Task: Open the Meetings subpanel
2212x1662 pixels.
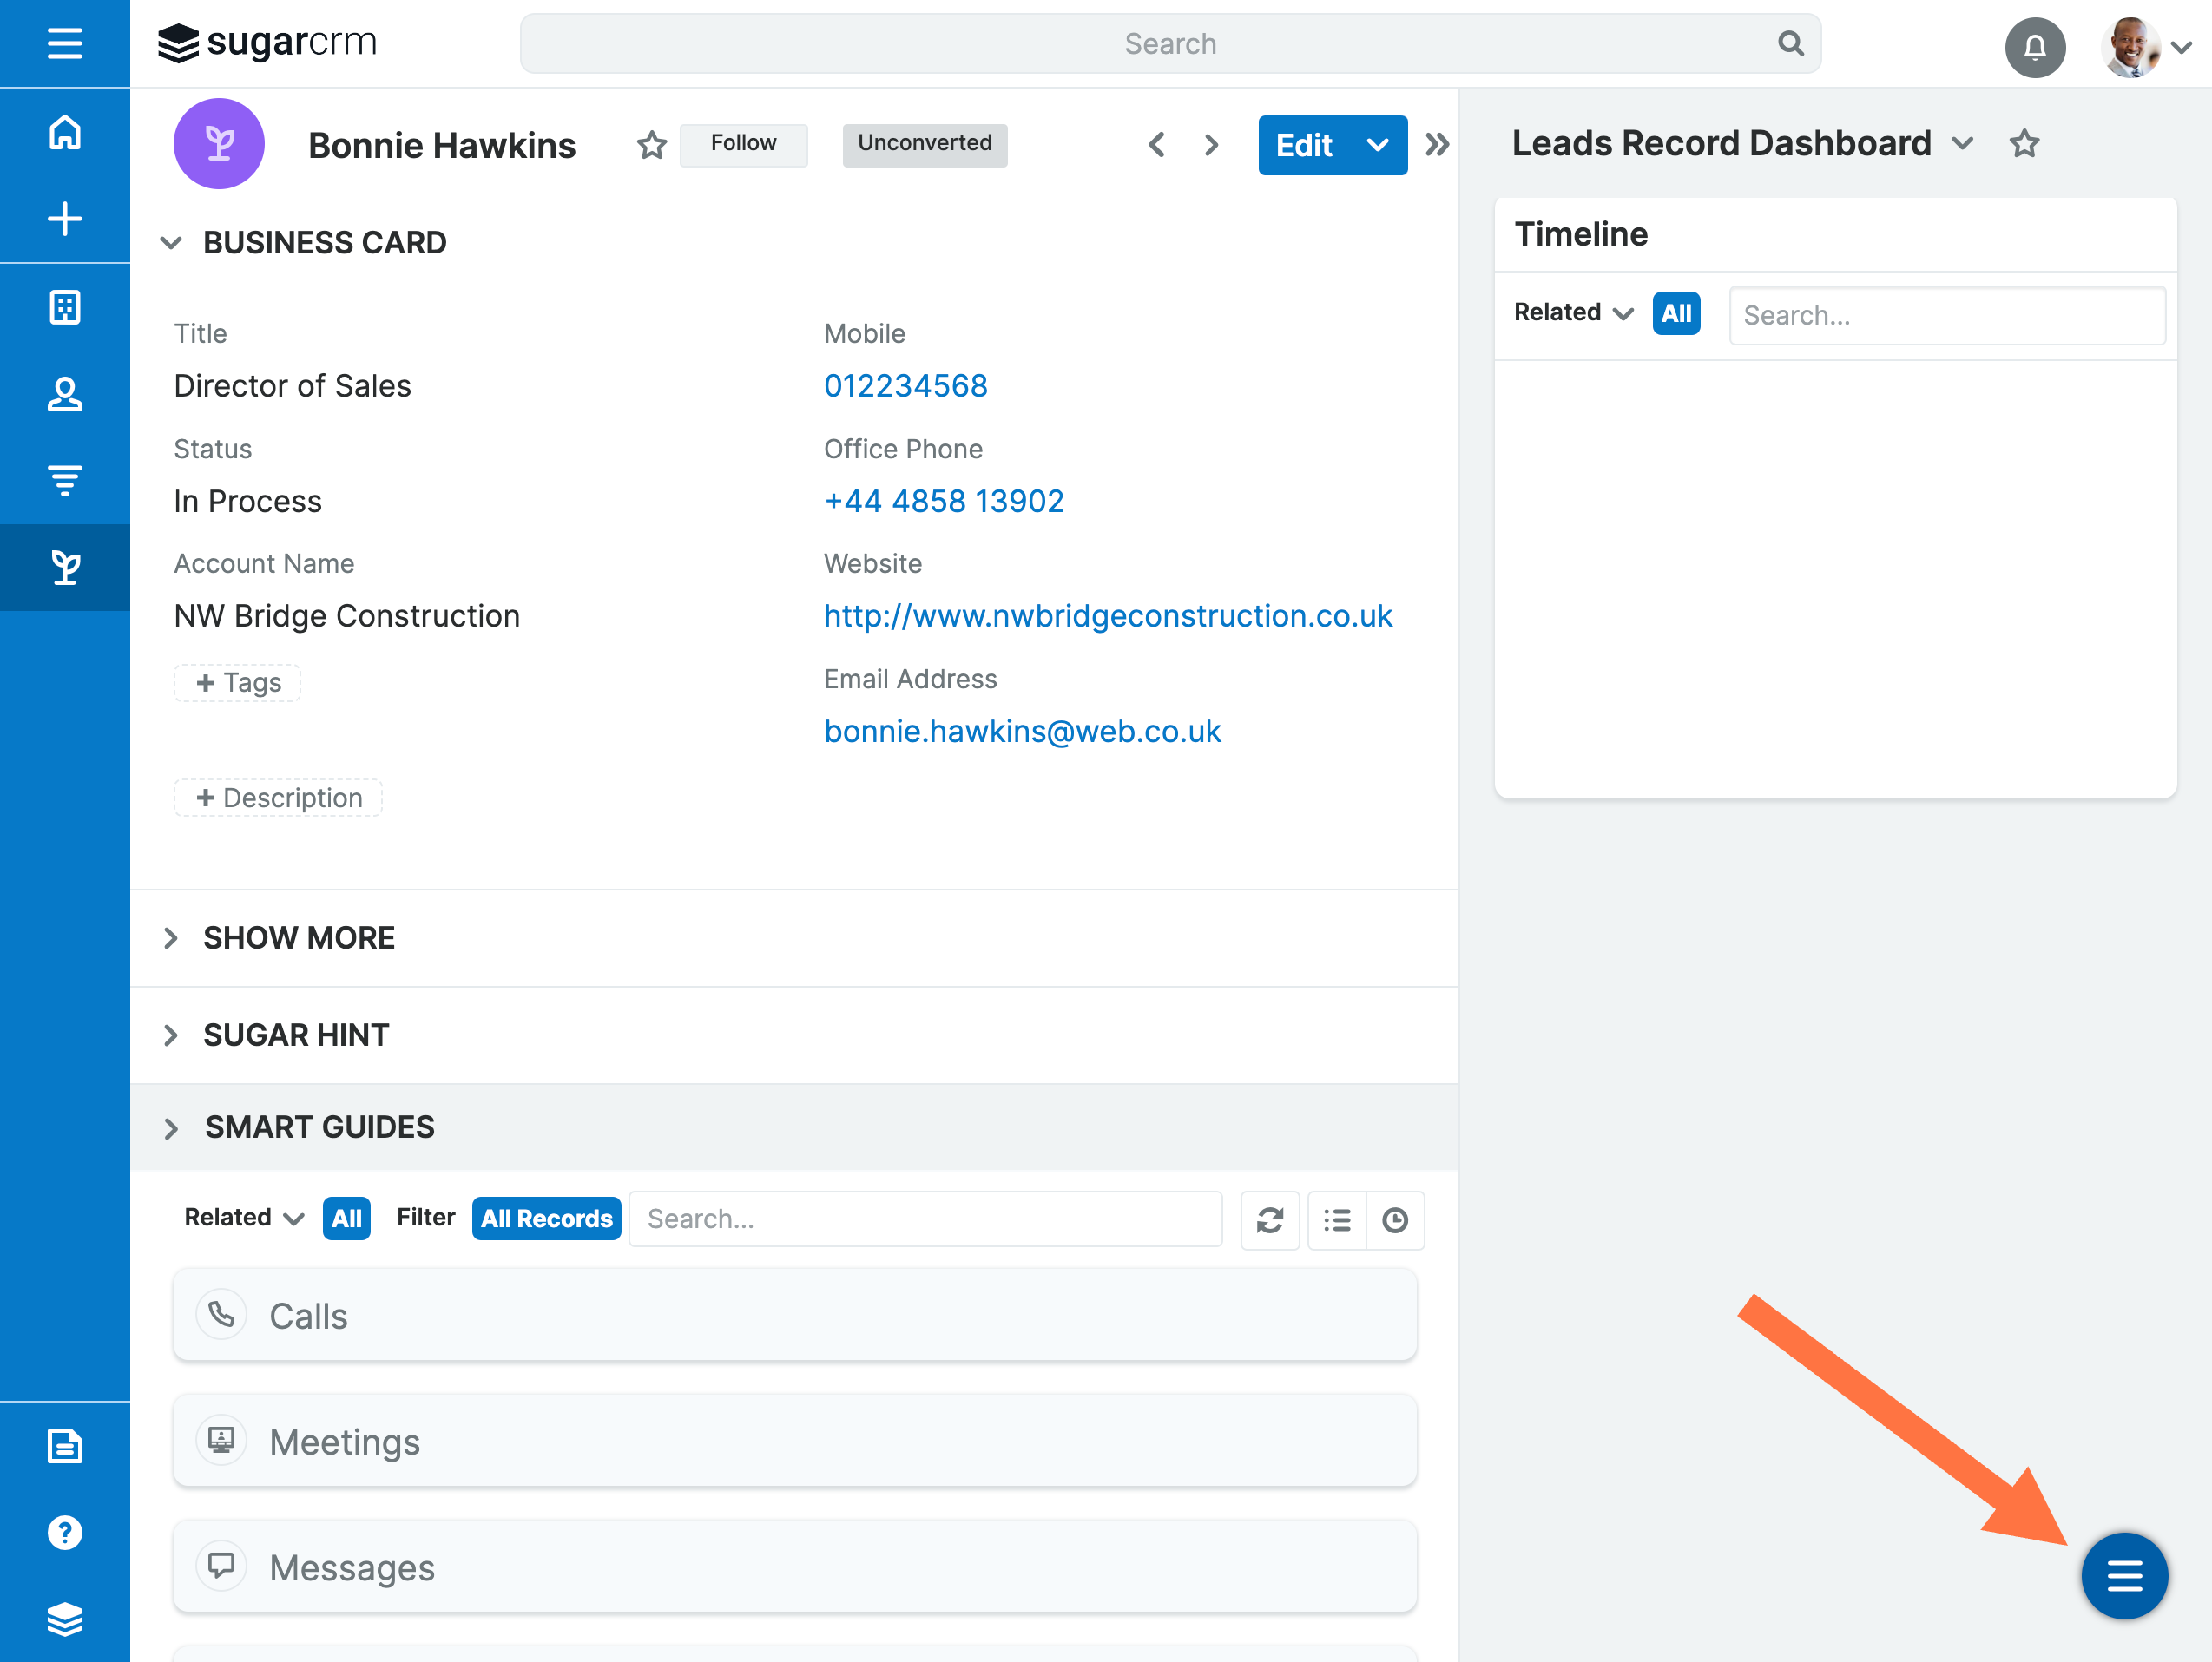Action: [x=794, y=1441]
